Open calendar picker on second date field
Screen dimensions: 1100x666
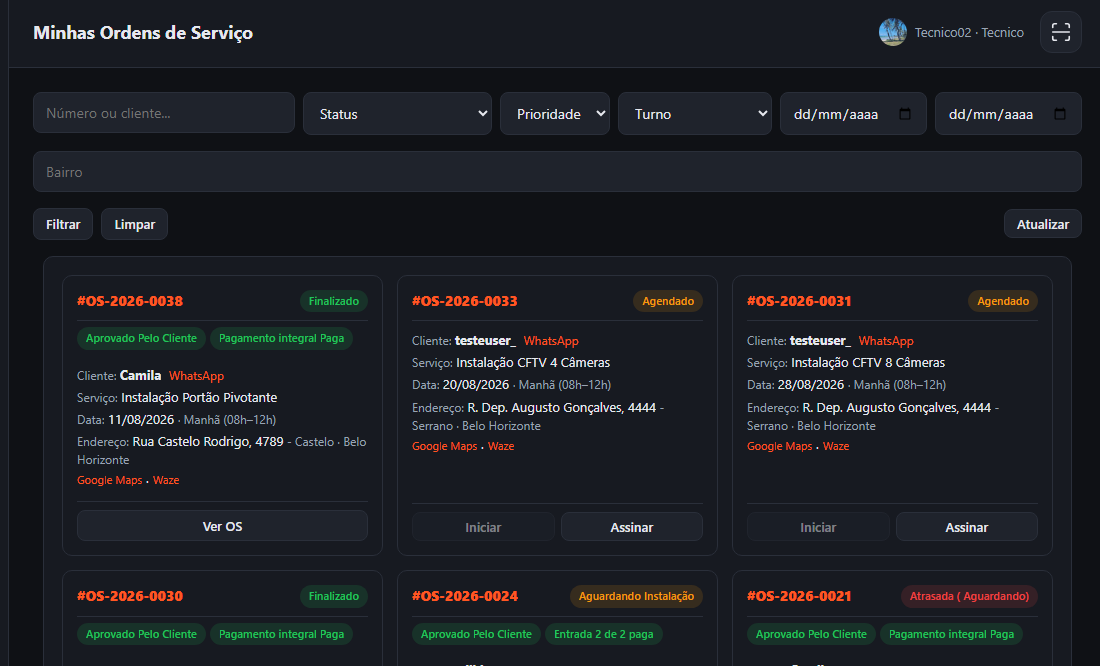(1060, 114)
